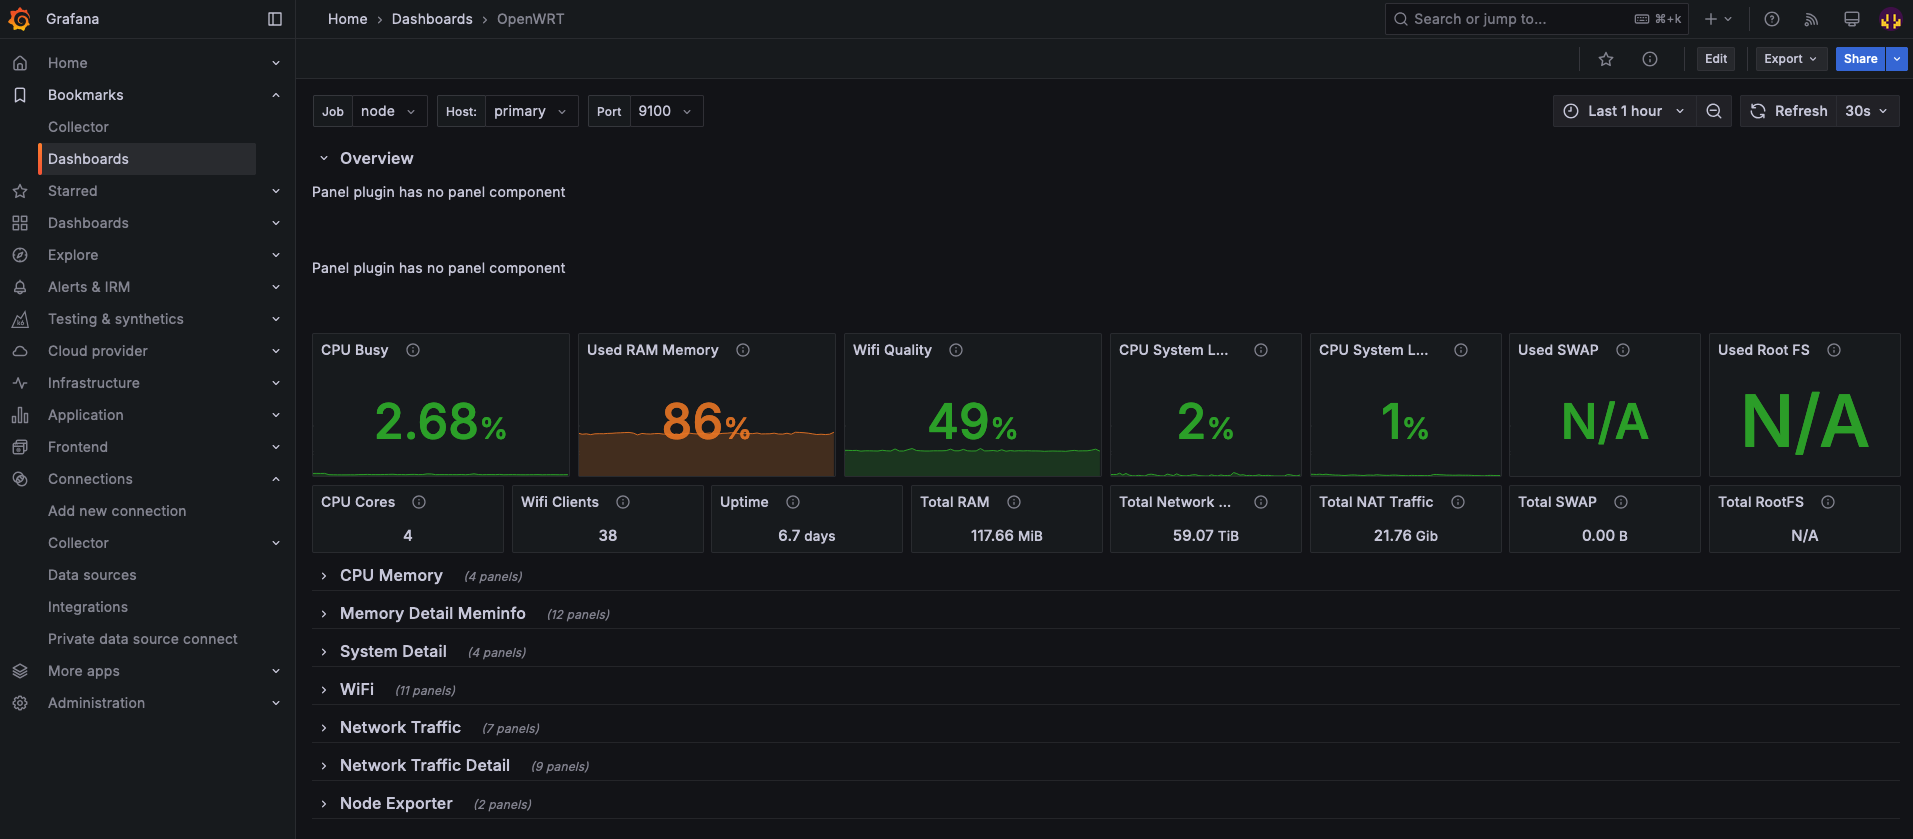Click the Used RAM Memory info icon
This screenshot has height=839, width=1913.
[743, 350]
